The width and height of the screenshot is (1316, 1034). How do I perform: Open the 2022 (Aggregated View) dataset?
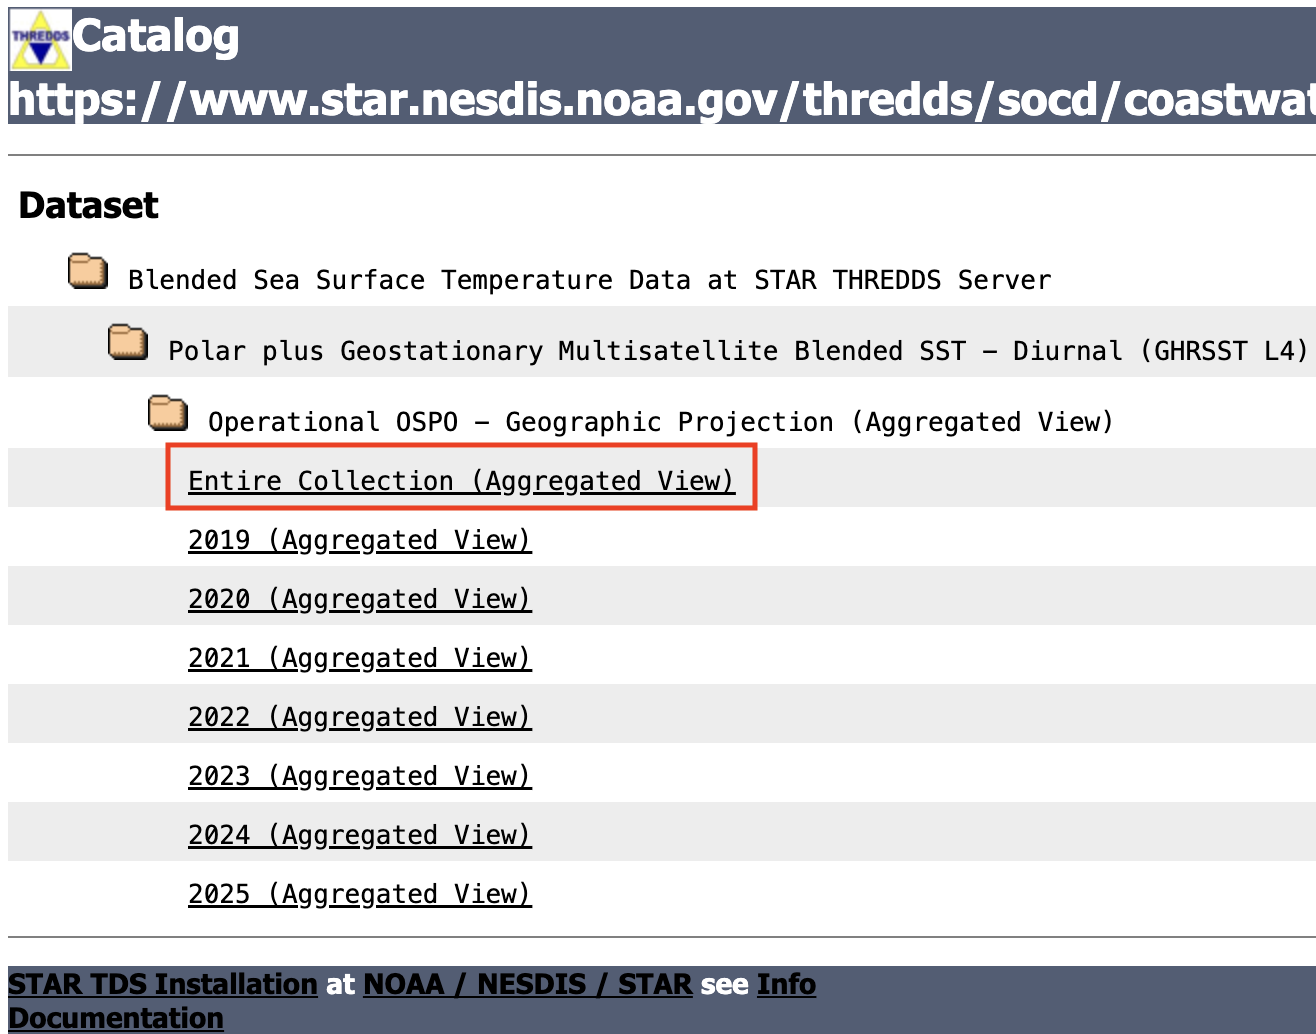pyautogui.click(x=360, y=717)
